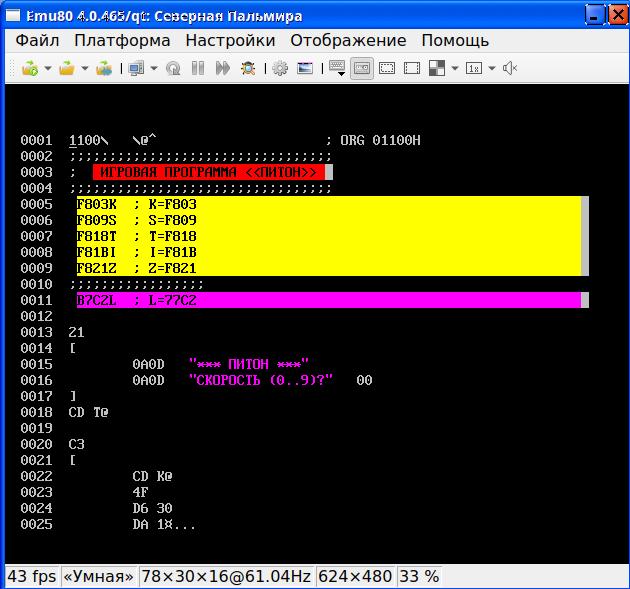
Task: Click the keyboard layout icon
Action: tap(337, 68)
